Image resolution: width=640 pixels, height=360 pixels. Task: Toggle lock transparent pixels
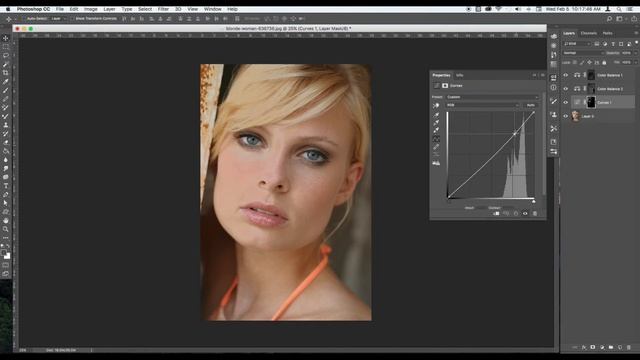(575, 62)
